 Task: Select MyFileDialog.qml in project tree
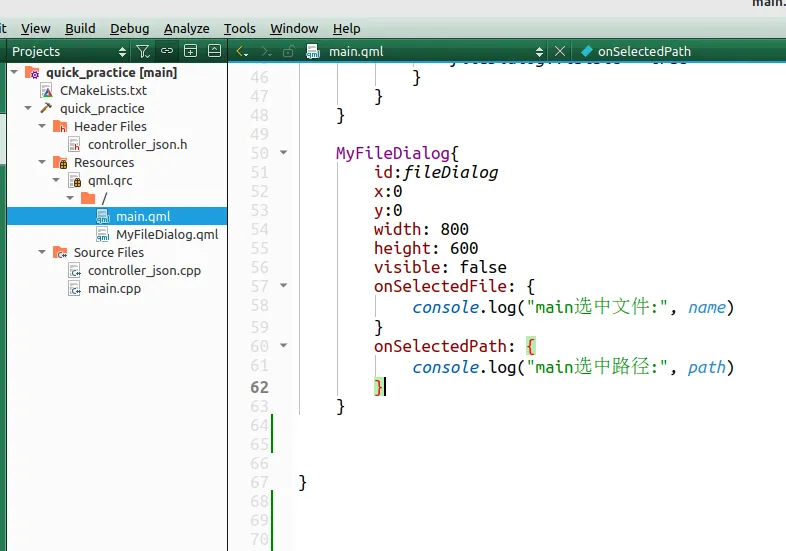(x=167, y=235)
